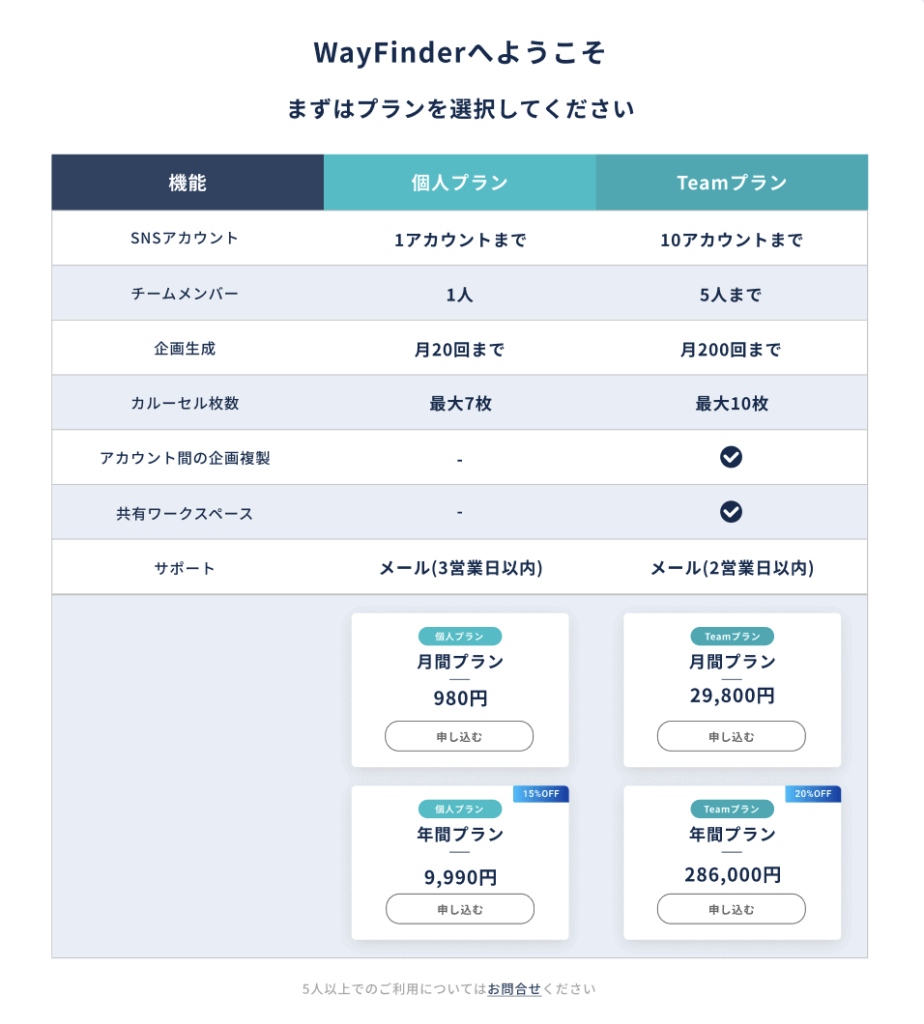Click the 20%OFF discount badge
Screen dimensions: 924x1024
point(813,794)
